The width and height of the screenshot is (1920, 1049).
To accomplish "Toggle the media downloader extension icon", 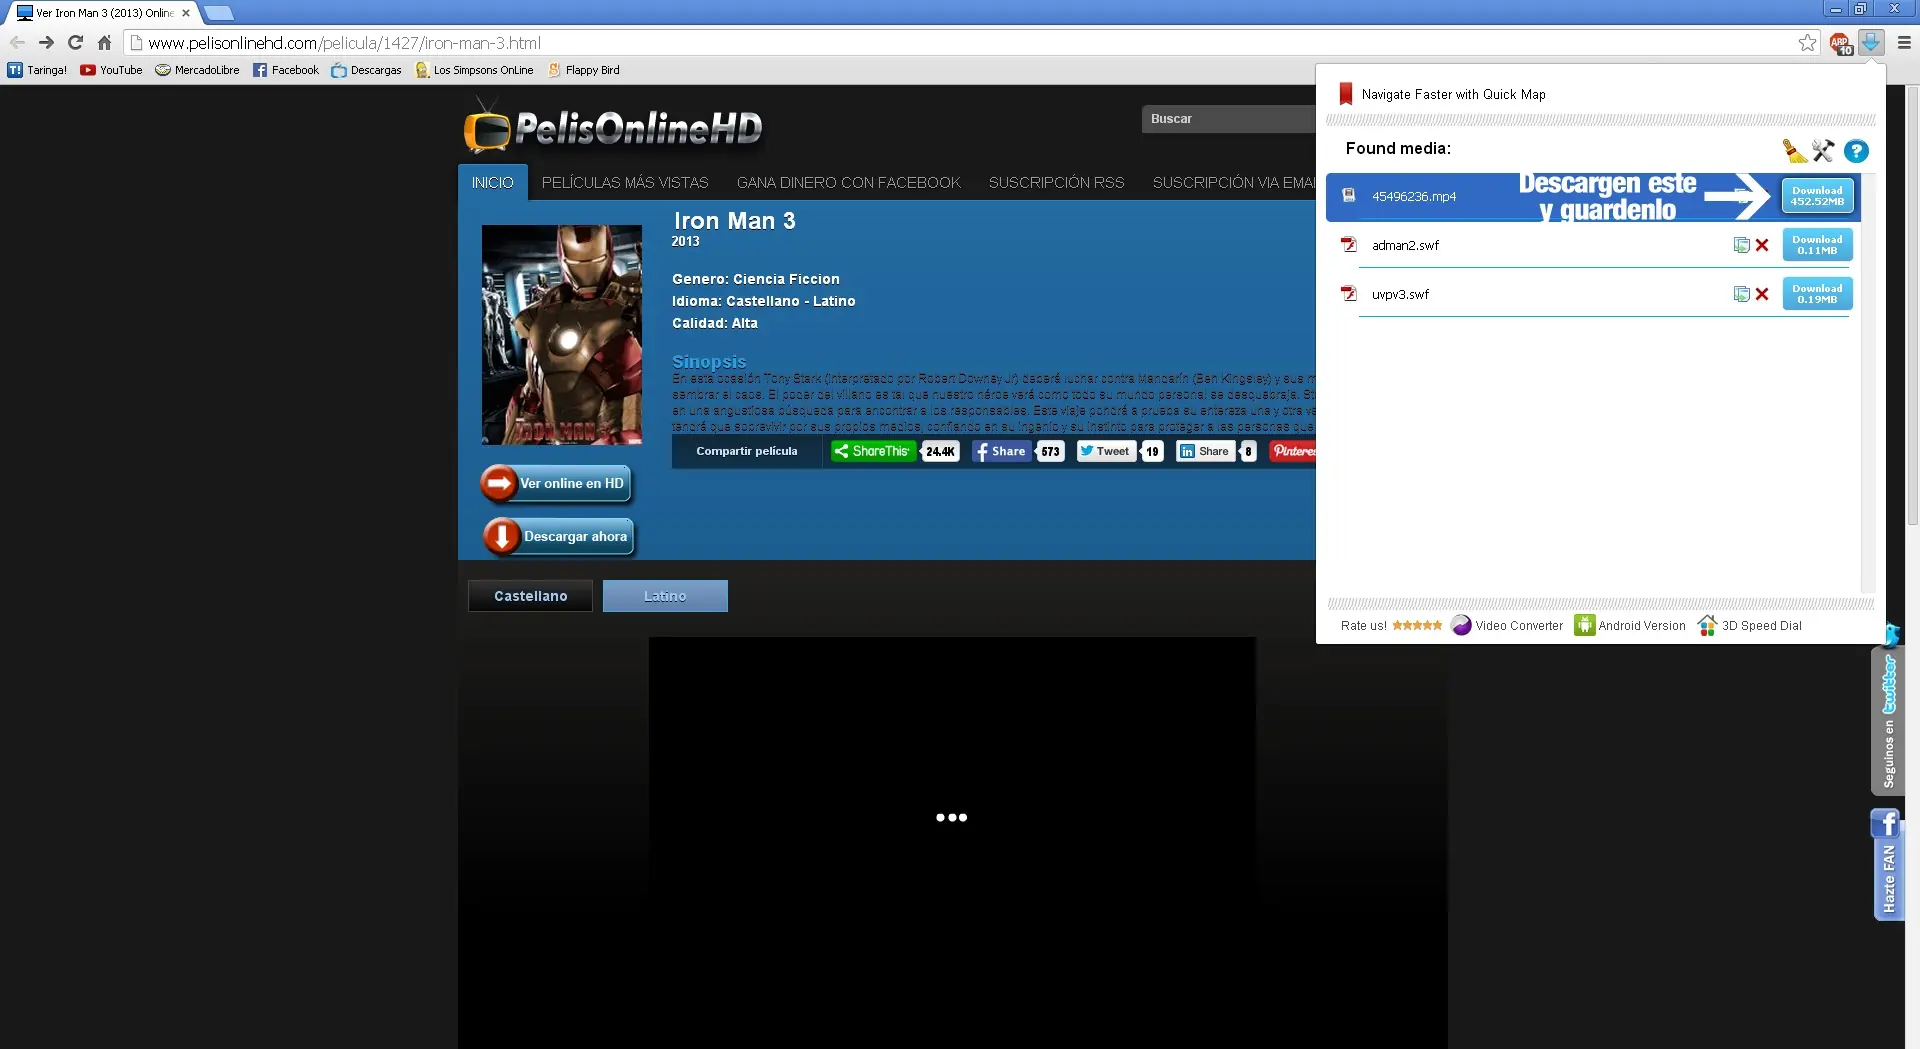I will pyautogui.click(x=1871, y=42).
